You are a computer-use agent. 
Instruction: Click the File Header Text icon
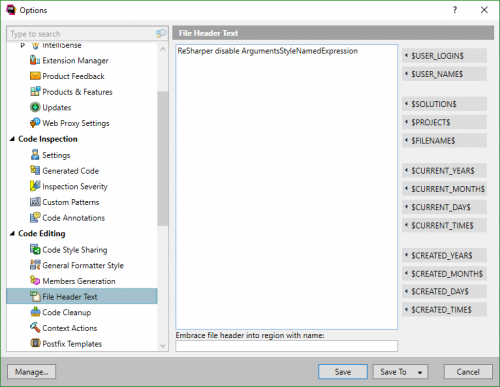click(35, 296)
